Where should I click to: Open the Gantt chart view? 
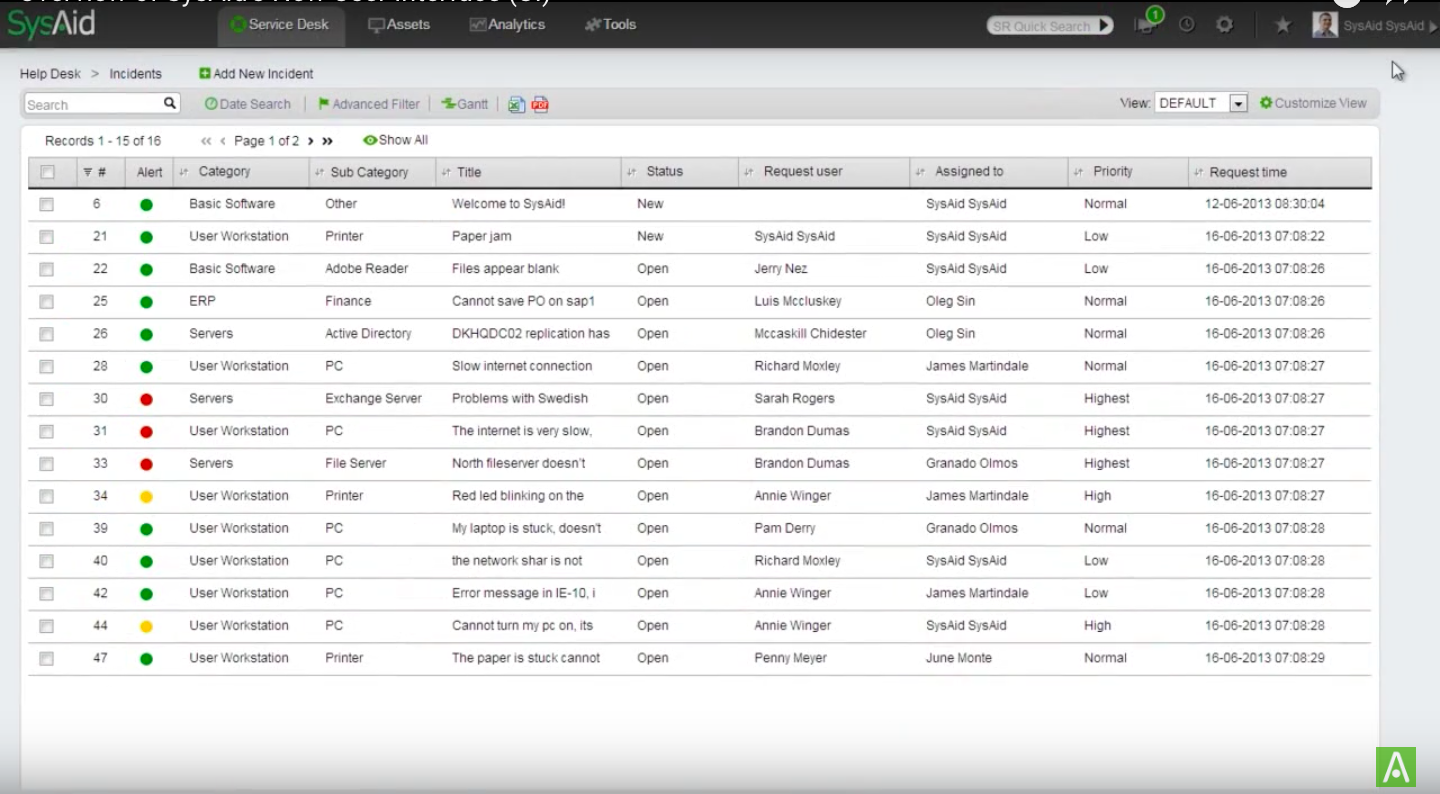(x=464, y=103)
